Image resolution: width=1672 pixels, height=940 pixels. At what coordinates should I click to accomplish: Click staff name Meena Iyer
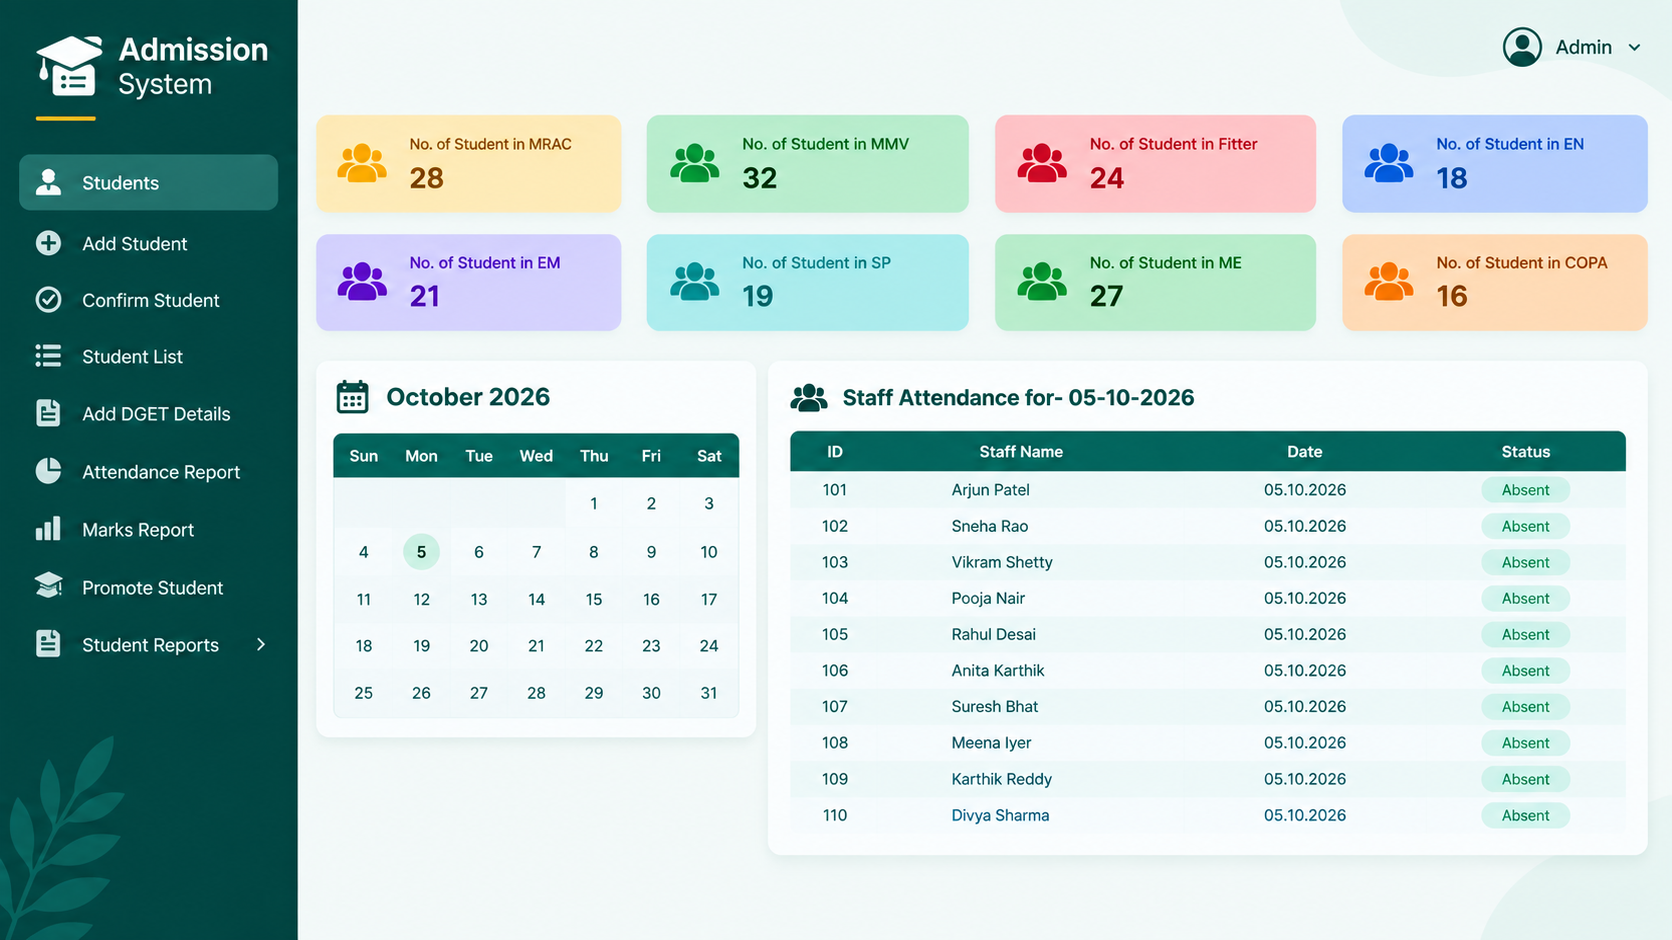click(991, 742)
